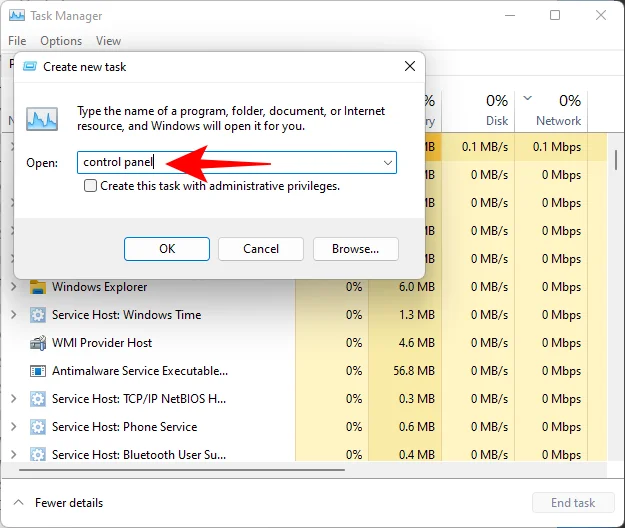Screen dimensions: 625x528
Task: Select Service Host: Phone Service name text
Action: click(124, 427)
